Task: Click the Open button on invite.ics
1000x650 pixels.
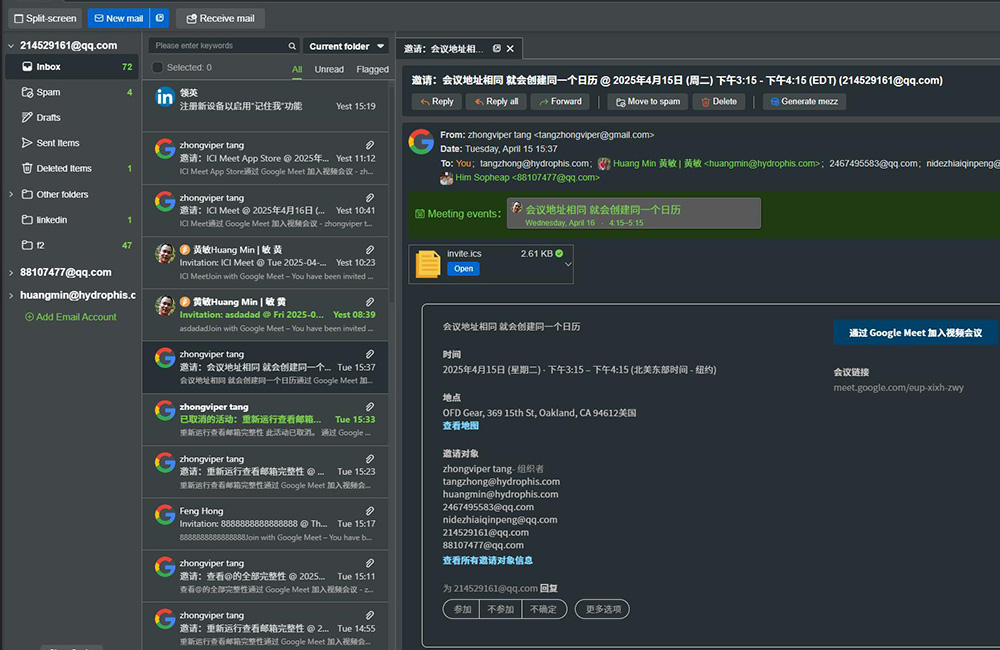Action: [x=463, y=269]
